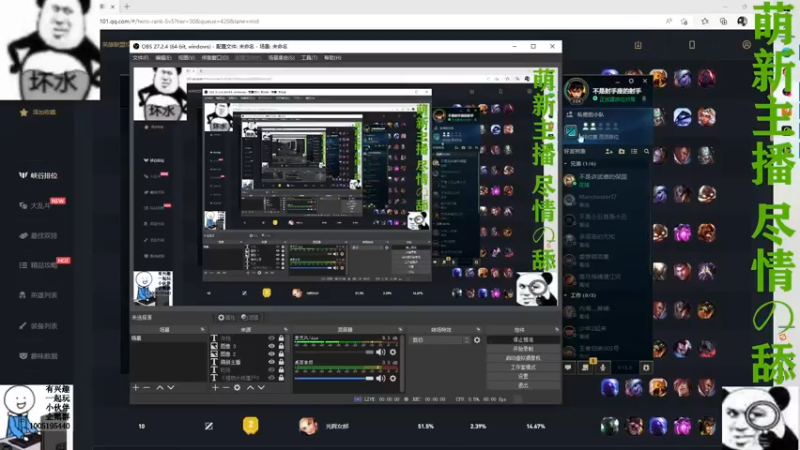
Task: Open OBS 设置 settings button
Action: (x=523, y=377)
